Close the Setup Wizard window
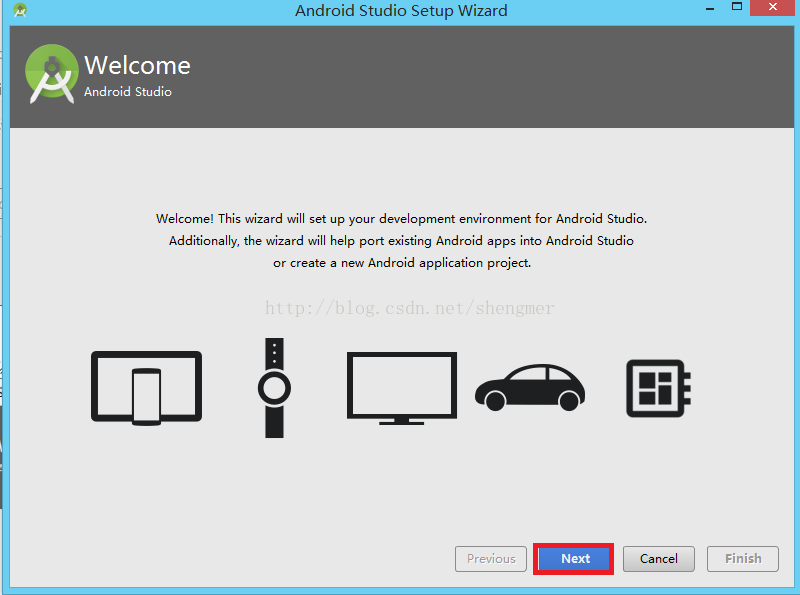The width and height of the screenshot is (800, 595). tap(773, 7)
